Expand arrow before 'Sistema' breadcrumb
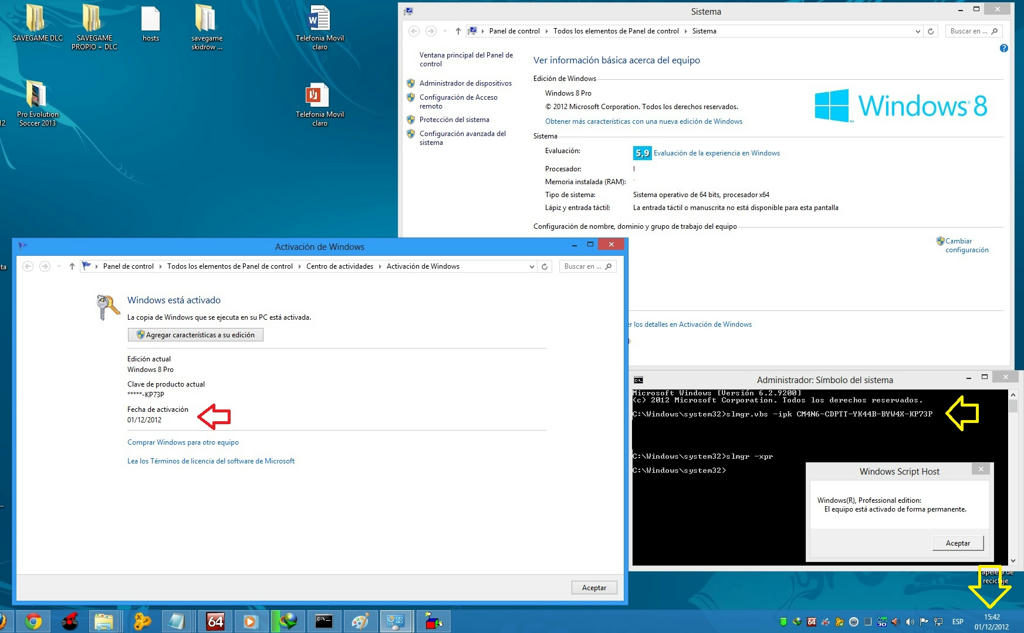The image size is (1024, 633). coord(686,31)
